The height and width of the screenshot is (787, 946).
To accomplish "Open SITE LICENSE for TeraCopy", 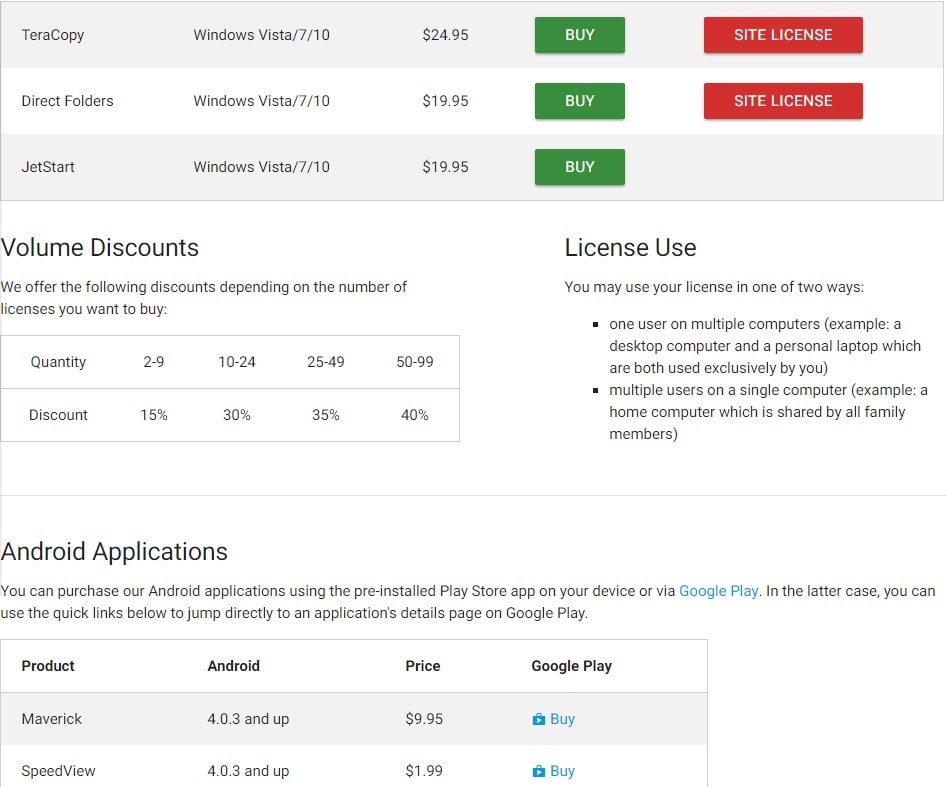I will [x=783, y=35].
